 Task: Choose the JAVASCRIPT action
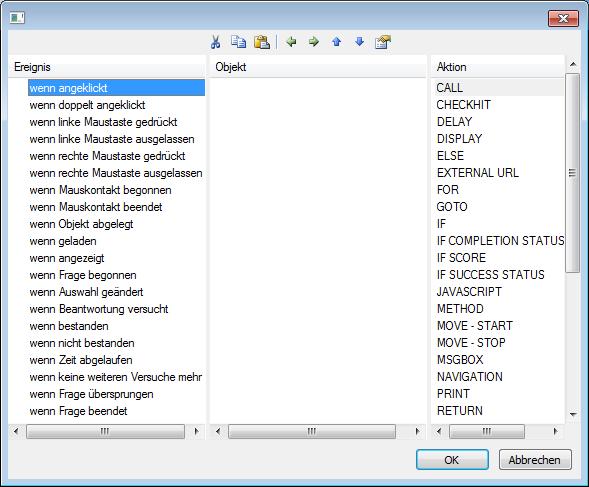click(x=469, y=292)
